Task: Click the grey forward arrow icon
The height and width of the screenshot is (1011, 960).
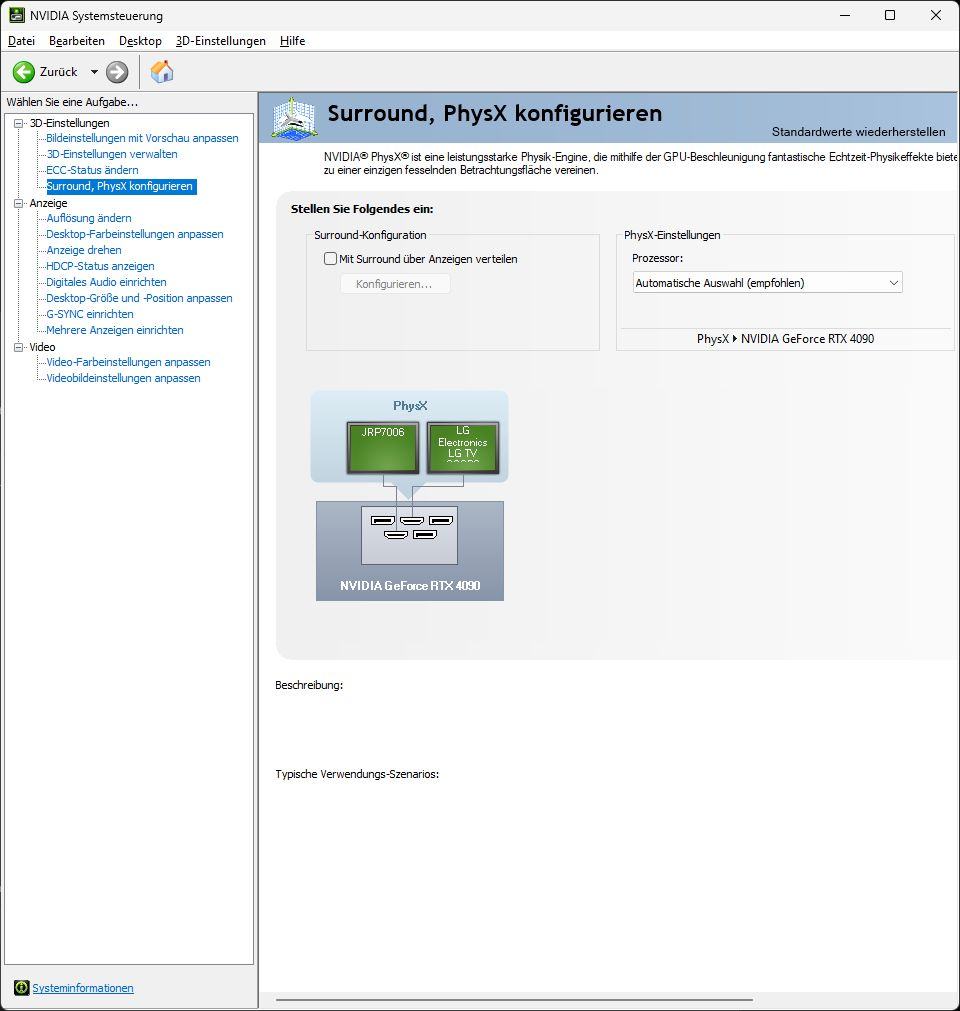Action: tap(117, 72)
